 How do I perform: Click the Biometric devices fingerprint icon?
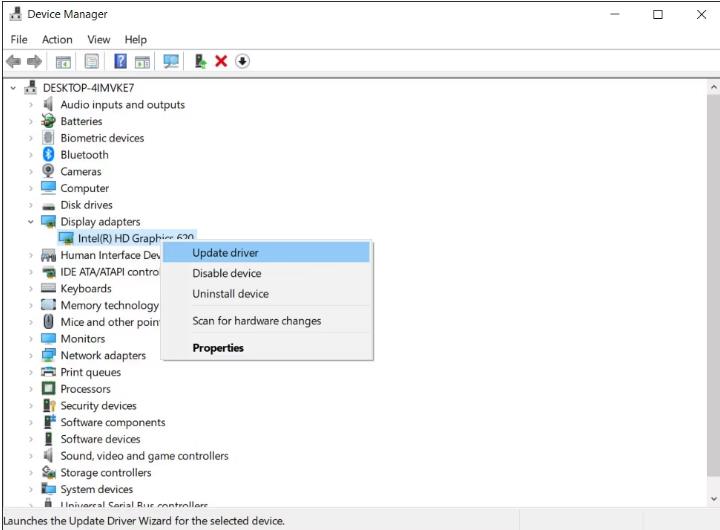click(x=48, y=137)
